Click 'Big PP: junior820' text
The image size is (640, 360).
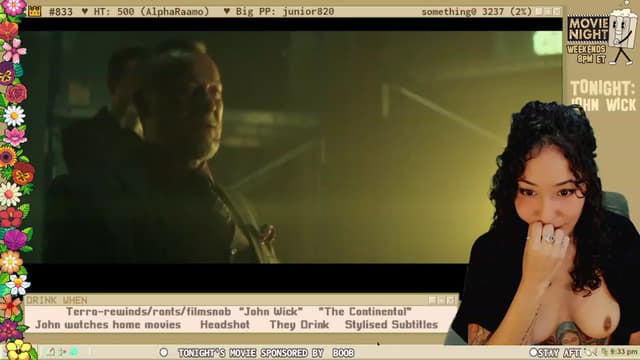pyautogui.click(x=285, y=12)
